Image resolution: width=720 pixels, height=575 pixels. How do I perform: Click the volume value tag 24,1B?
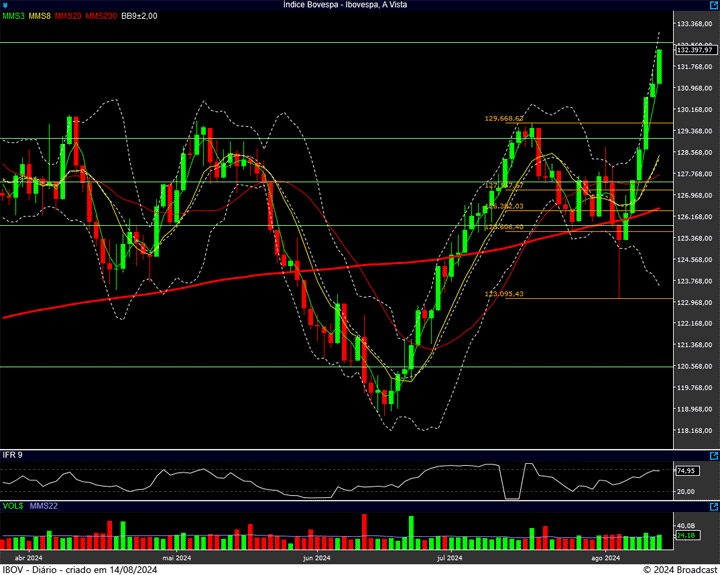point(686,536)
